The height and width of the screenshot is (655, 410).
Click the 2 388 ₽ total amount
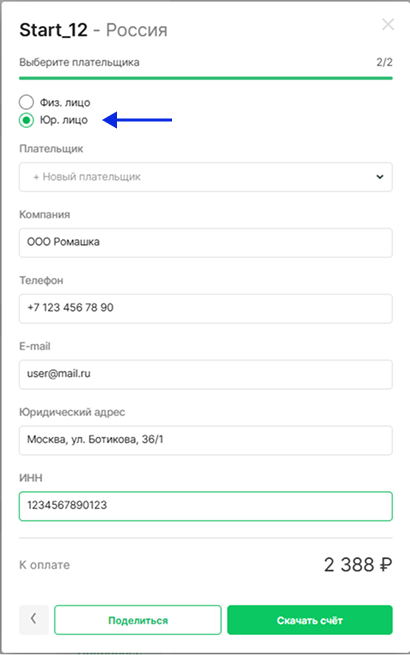pyautogui.click(x=358, y=565)
